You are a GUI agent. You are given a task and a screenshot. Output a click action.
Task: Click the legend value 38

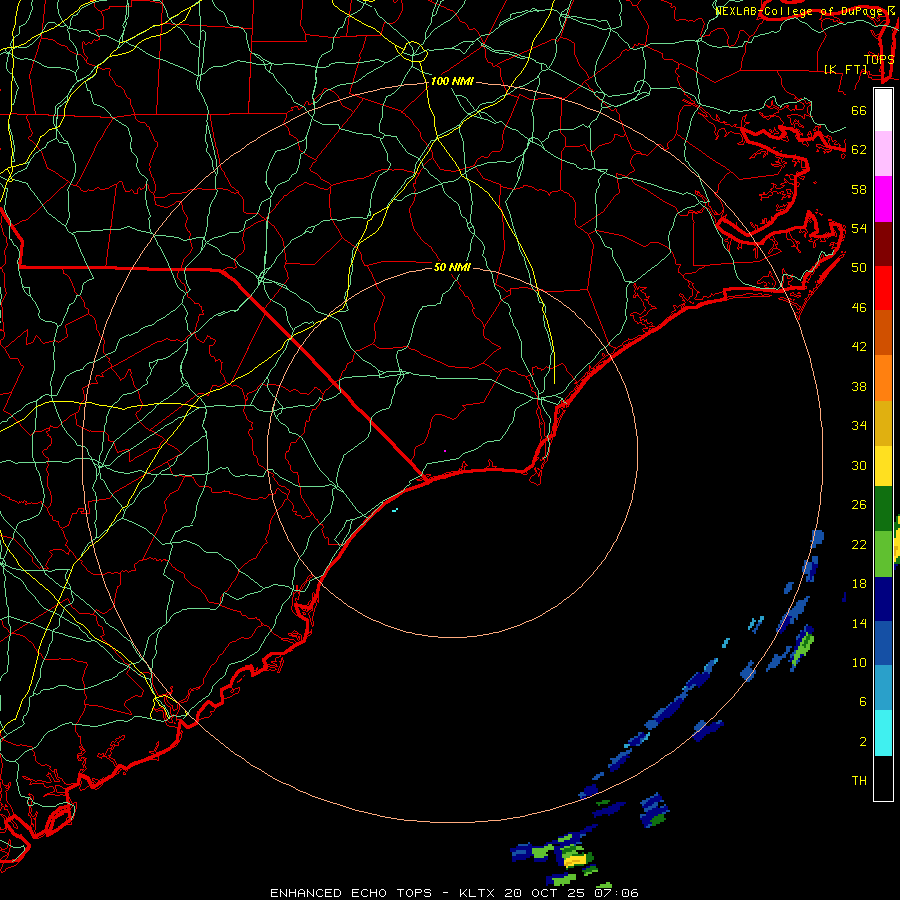tap(859, 387)
